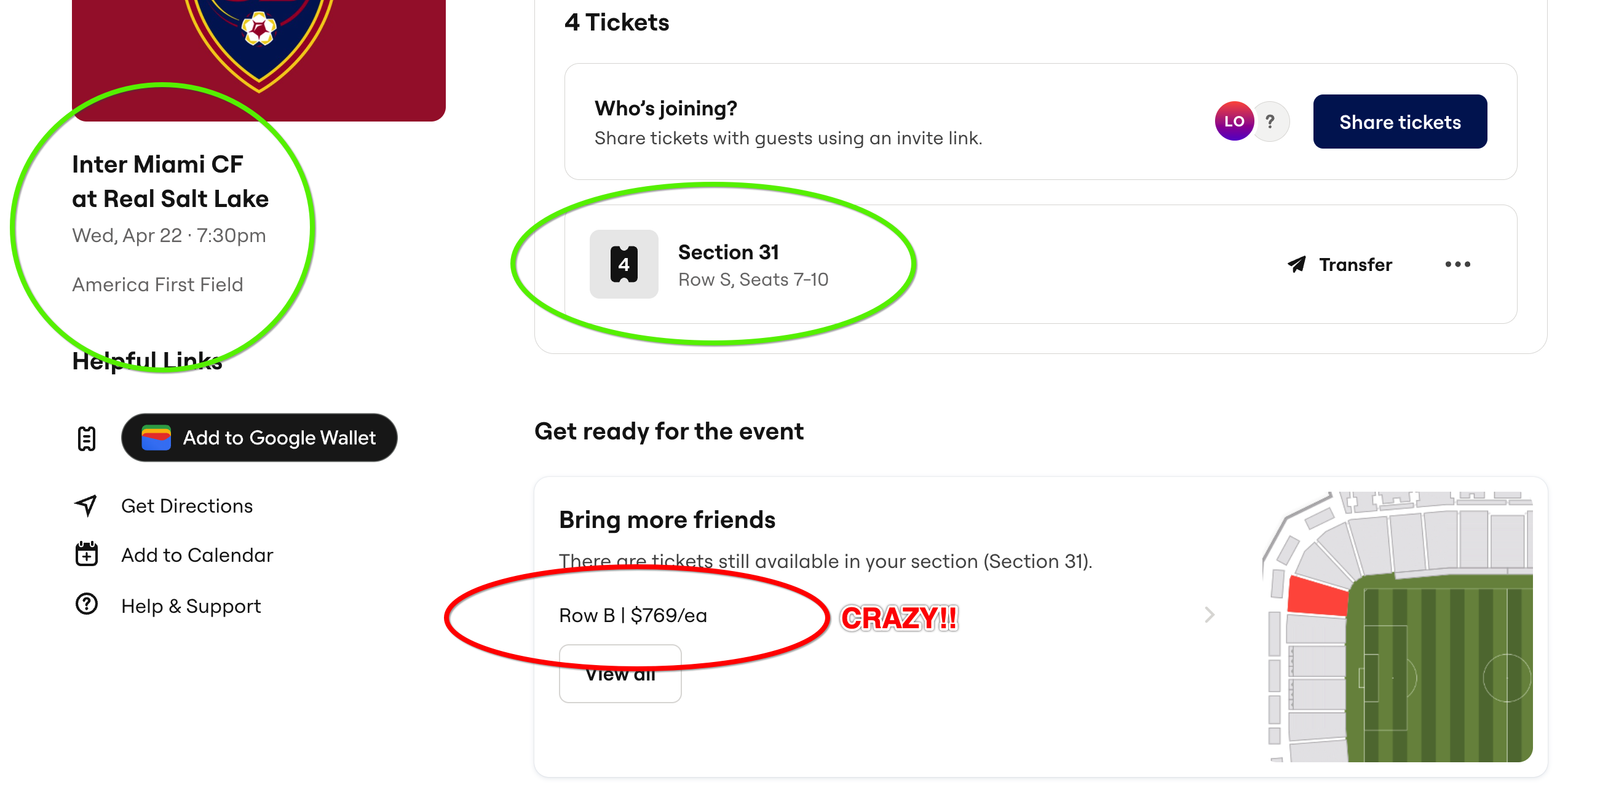Open the Help & Support link
The image size is (1600, 810).
pyautogui.click(x=191, y=606)
